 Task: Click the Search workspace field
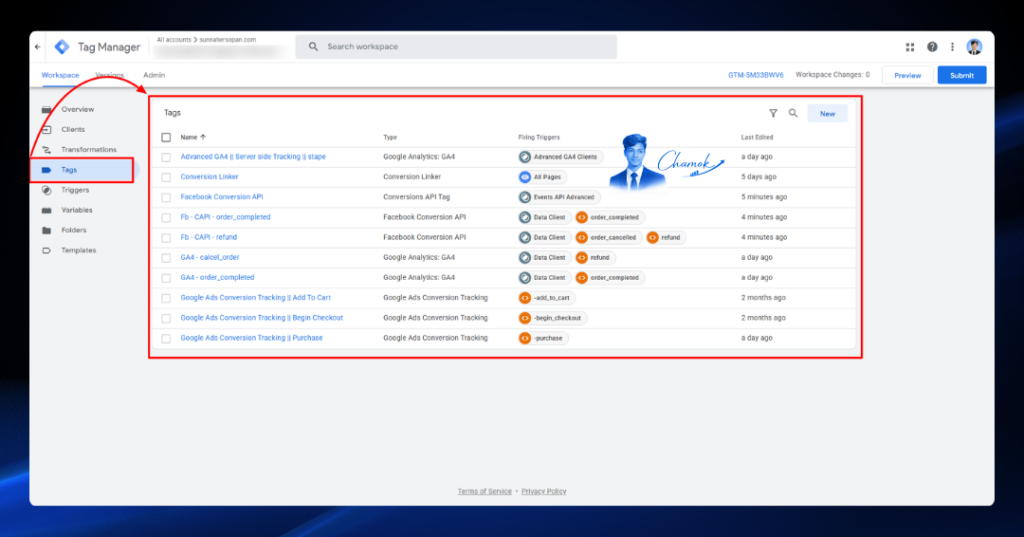click(x=456, y=47)
